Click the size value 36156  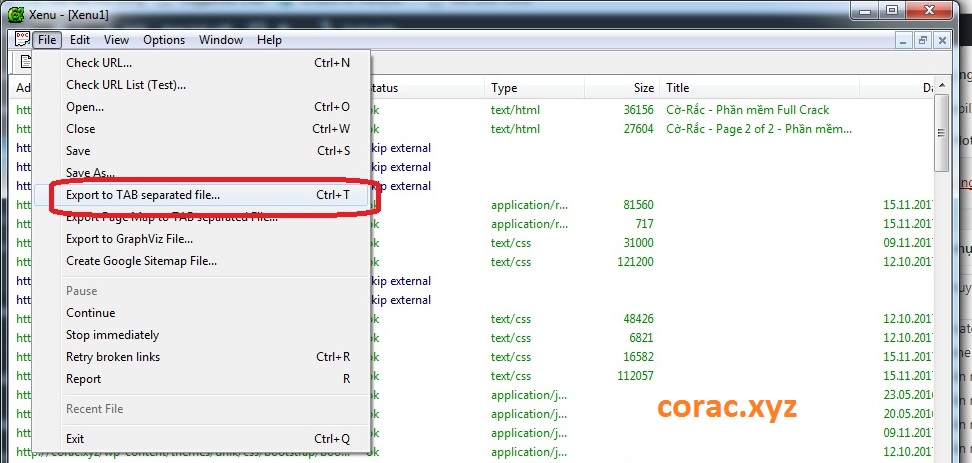tap(638, 110)
